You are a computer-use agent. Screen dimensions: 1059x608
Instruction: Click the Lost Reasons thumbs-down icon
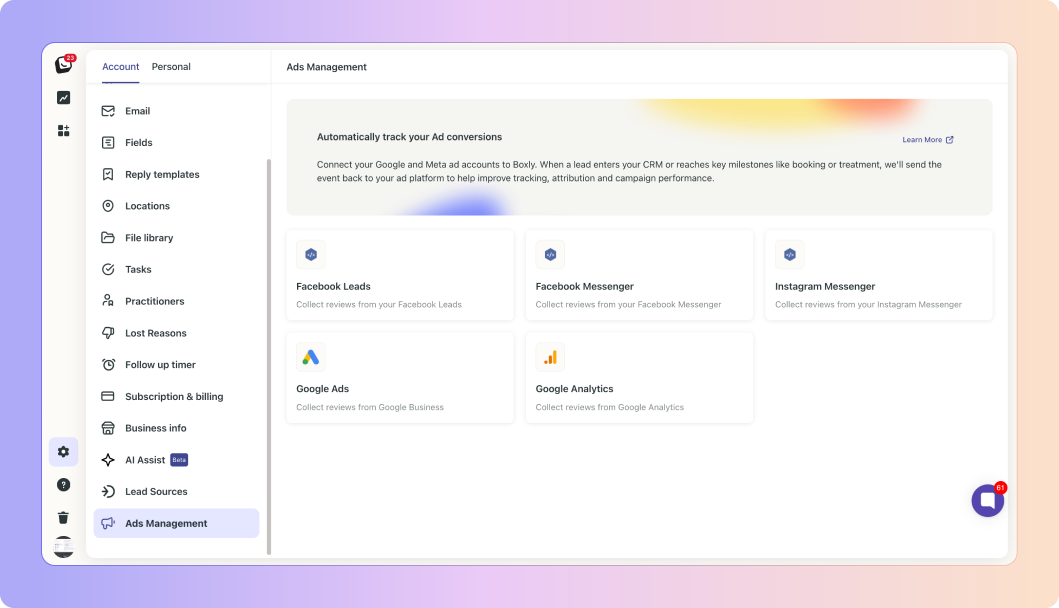click(108, 333)
